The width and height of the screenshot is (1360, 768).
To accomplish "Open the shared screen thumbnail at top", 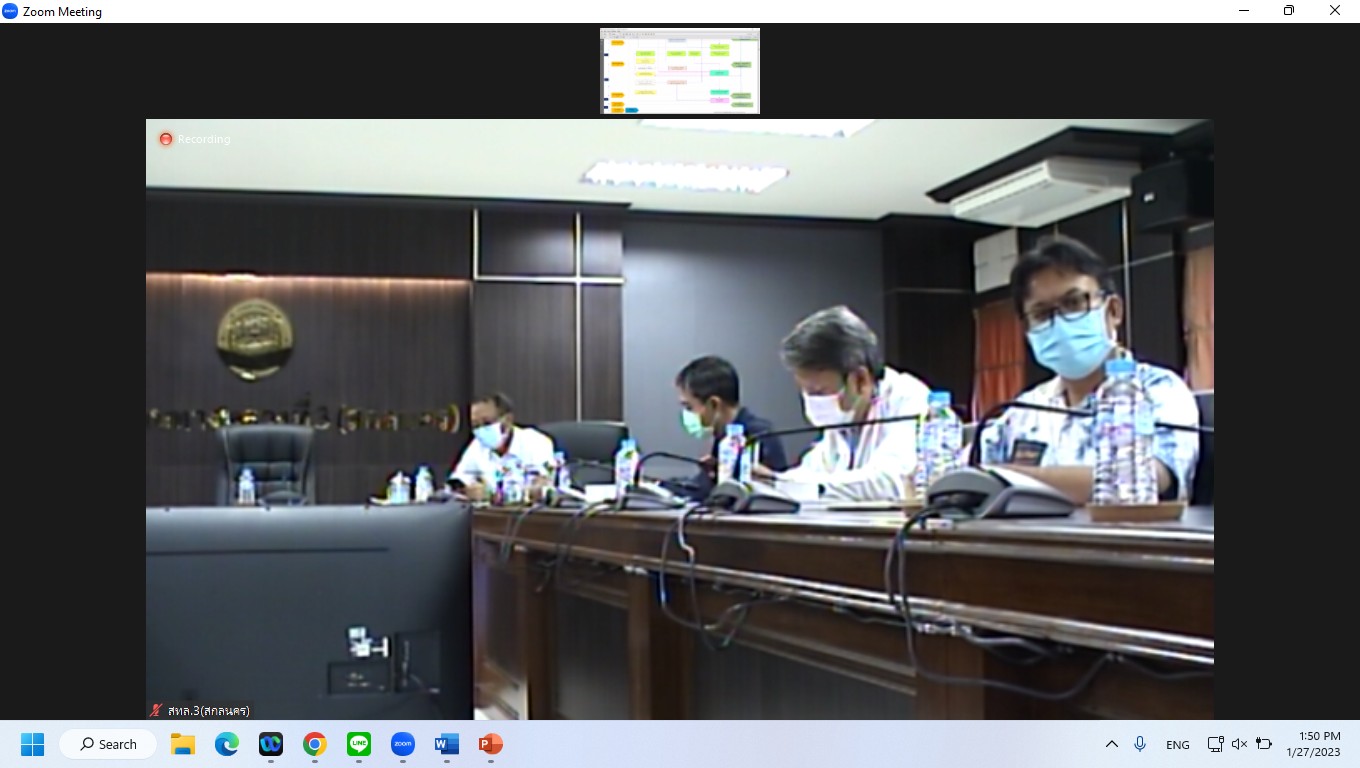I will click(x=680, y=71).
